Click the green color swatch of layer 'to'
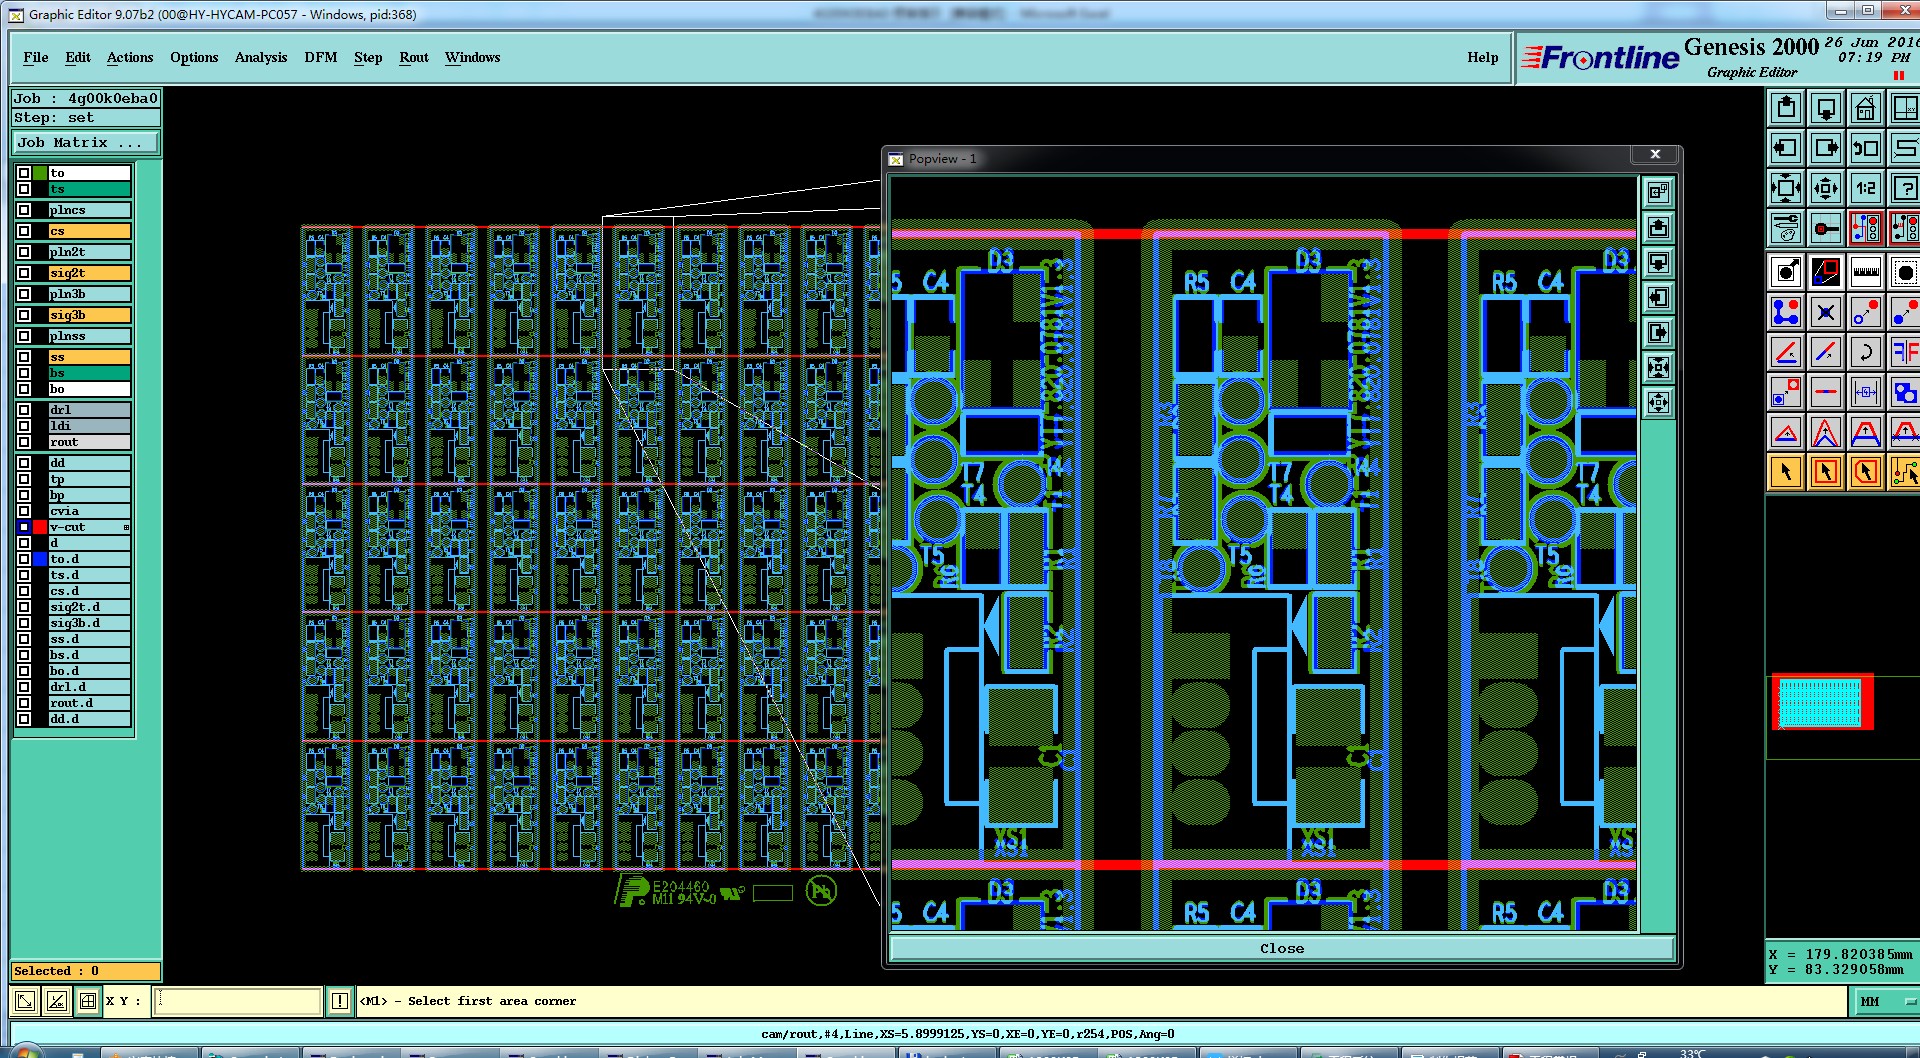Image resolution: width=1920 pixels, height=1058 pixels. [x=40, y=173]
